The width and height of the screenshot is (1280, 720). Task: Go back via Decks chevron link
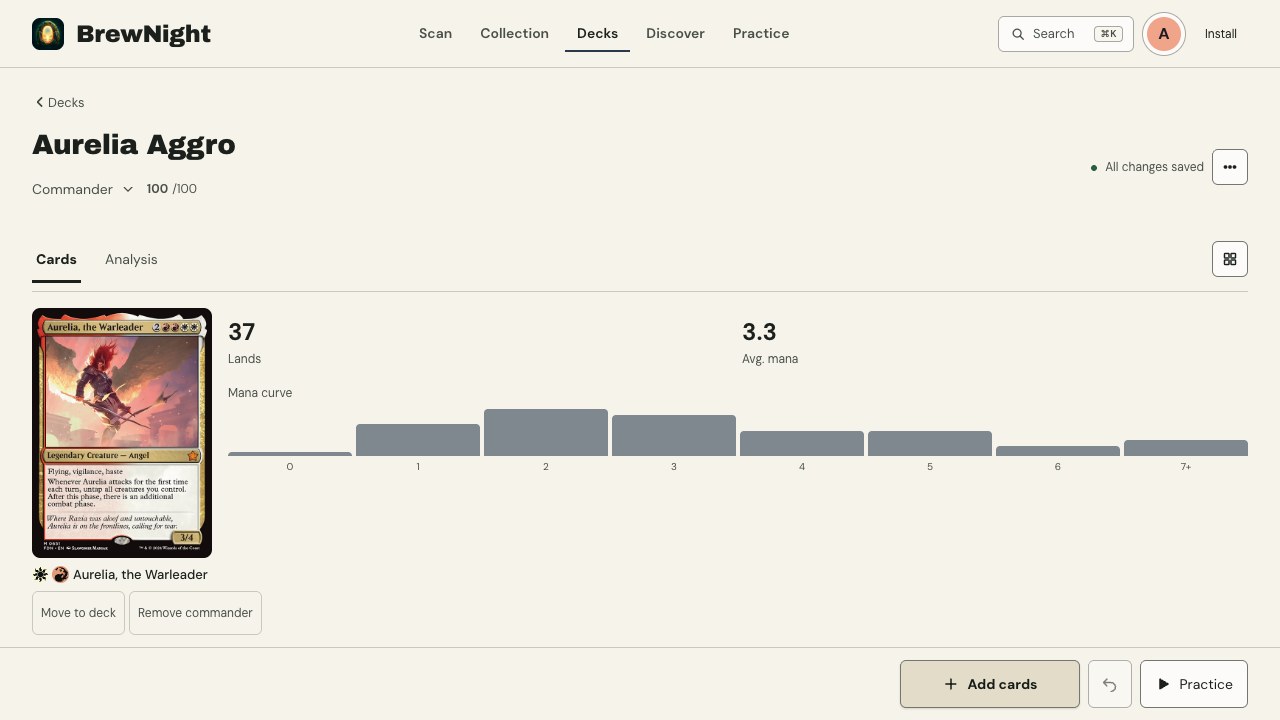point(60,102)
